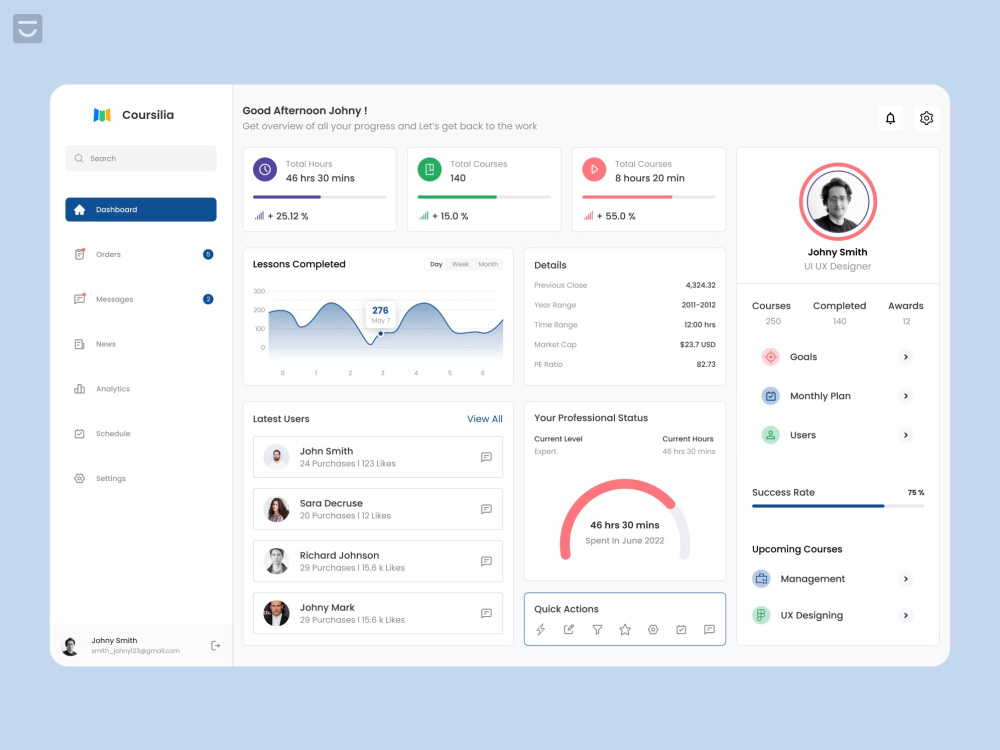Viewport: 1000px width, 750px height.
Task: Click the Coursilia logo icon
Action: tap(102, 115)
